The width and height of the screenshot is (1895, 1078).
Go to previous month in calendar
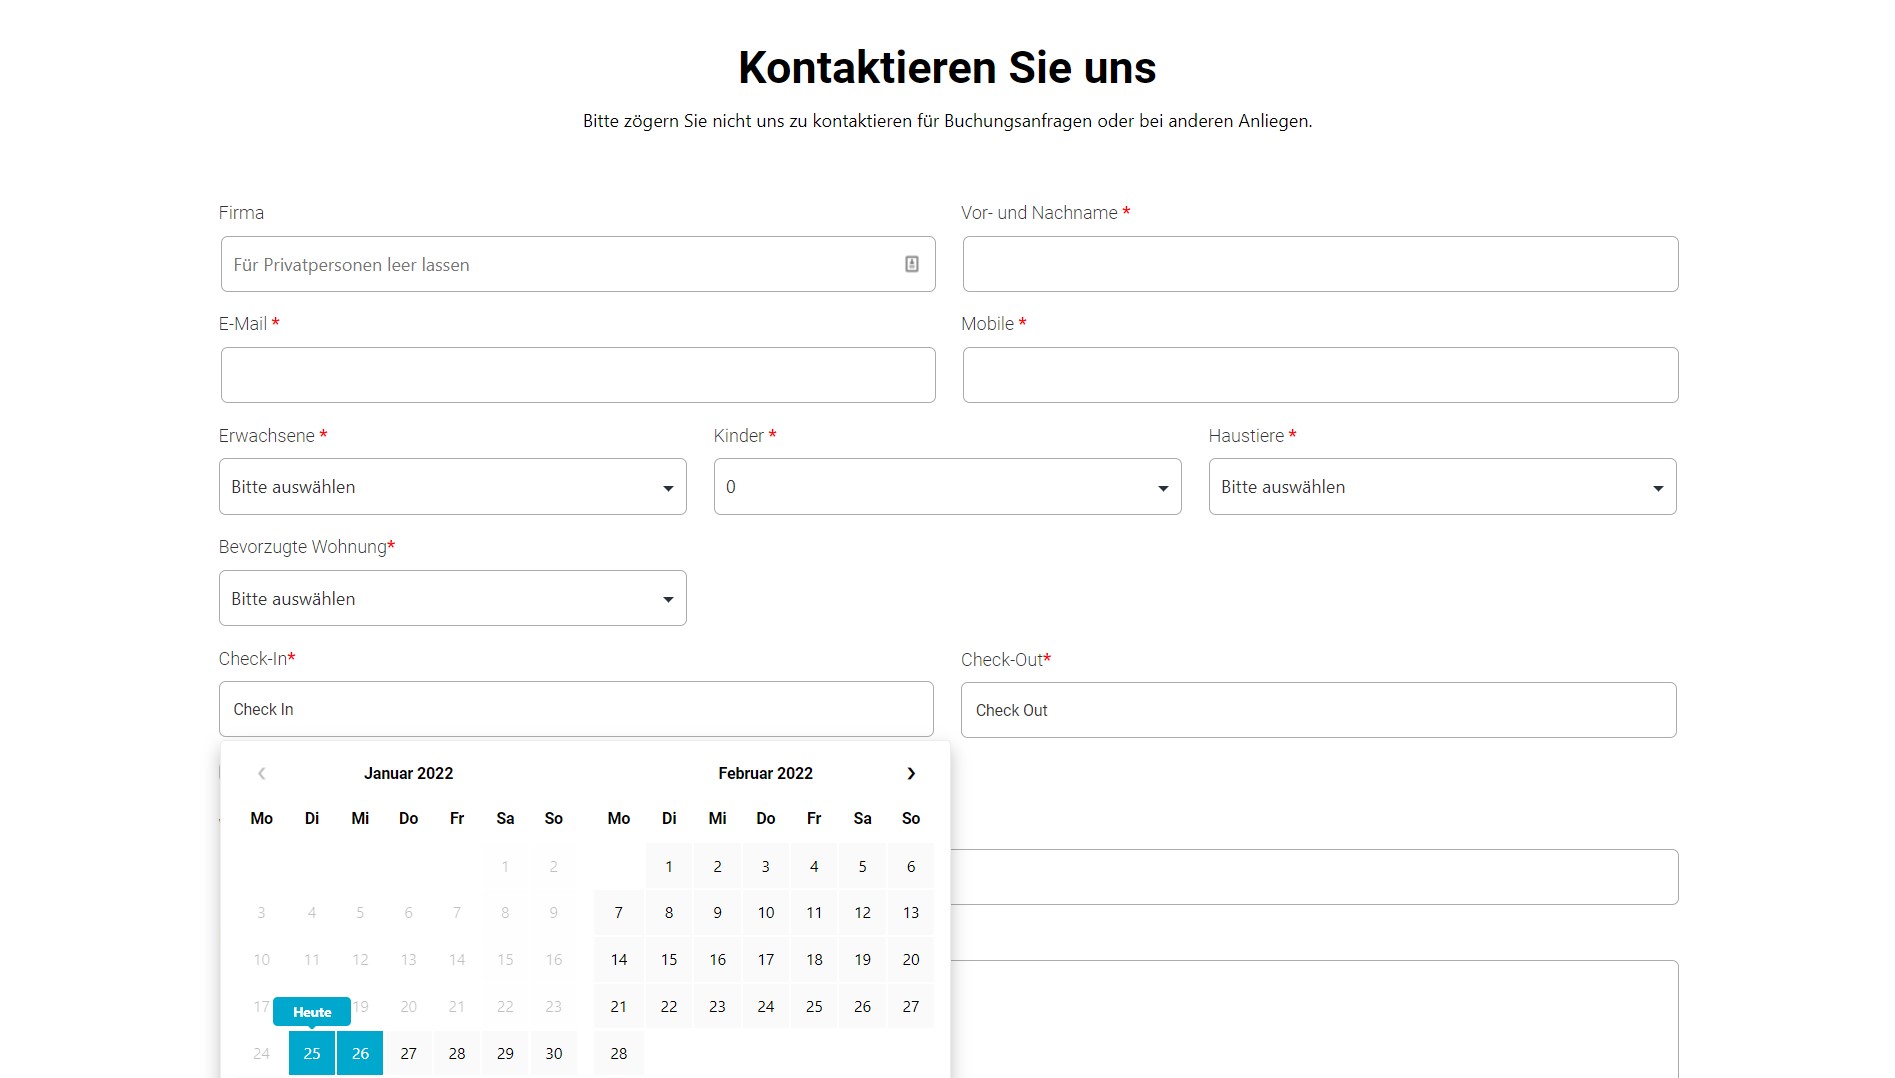coord(261,773)
